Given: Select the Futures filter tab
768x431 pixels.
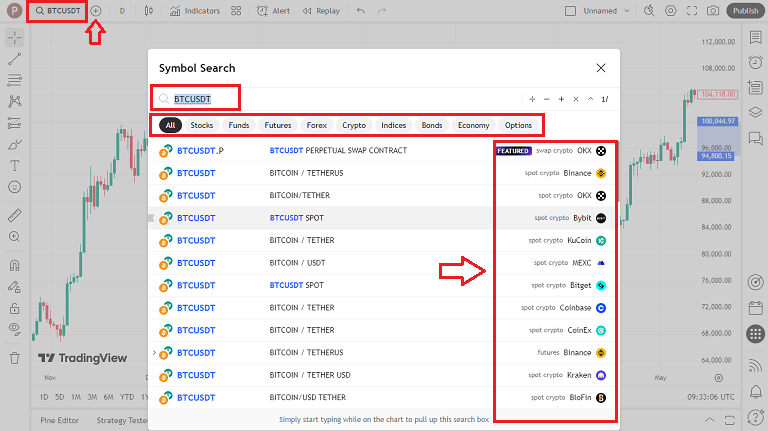Looking at the screenshot, I should 278,125.
